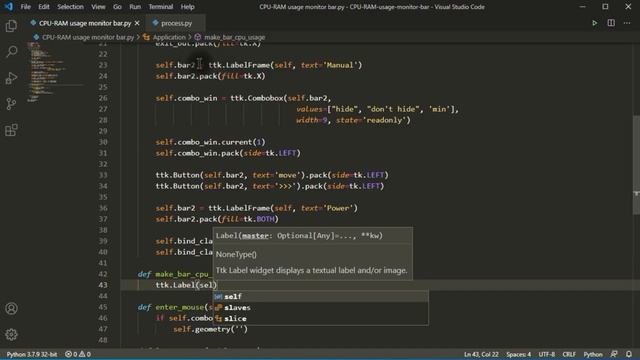Open the Extensions view
The image size is (640, 360).
click(x=11, y=130)
